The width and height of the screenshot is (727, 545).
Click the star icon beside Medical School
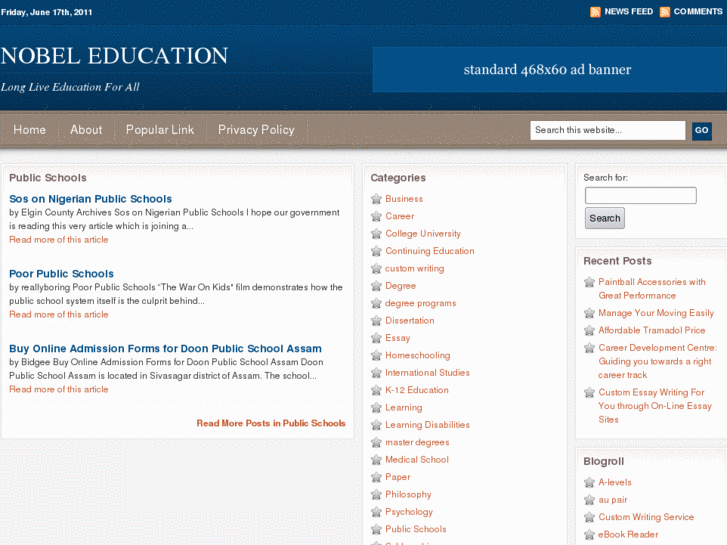point(376,460)
